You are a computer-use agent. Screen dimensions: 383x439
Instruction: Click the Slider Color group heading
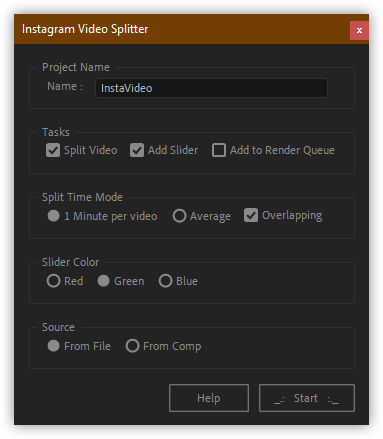click(x=70, y=262)
